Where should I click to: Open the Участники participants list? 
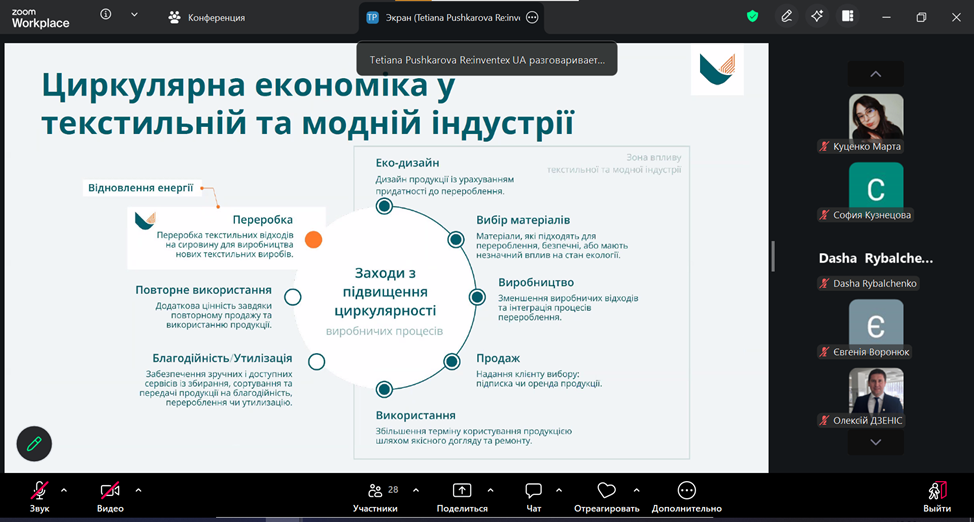[x=375, y=498]
